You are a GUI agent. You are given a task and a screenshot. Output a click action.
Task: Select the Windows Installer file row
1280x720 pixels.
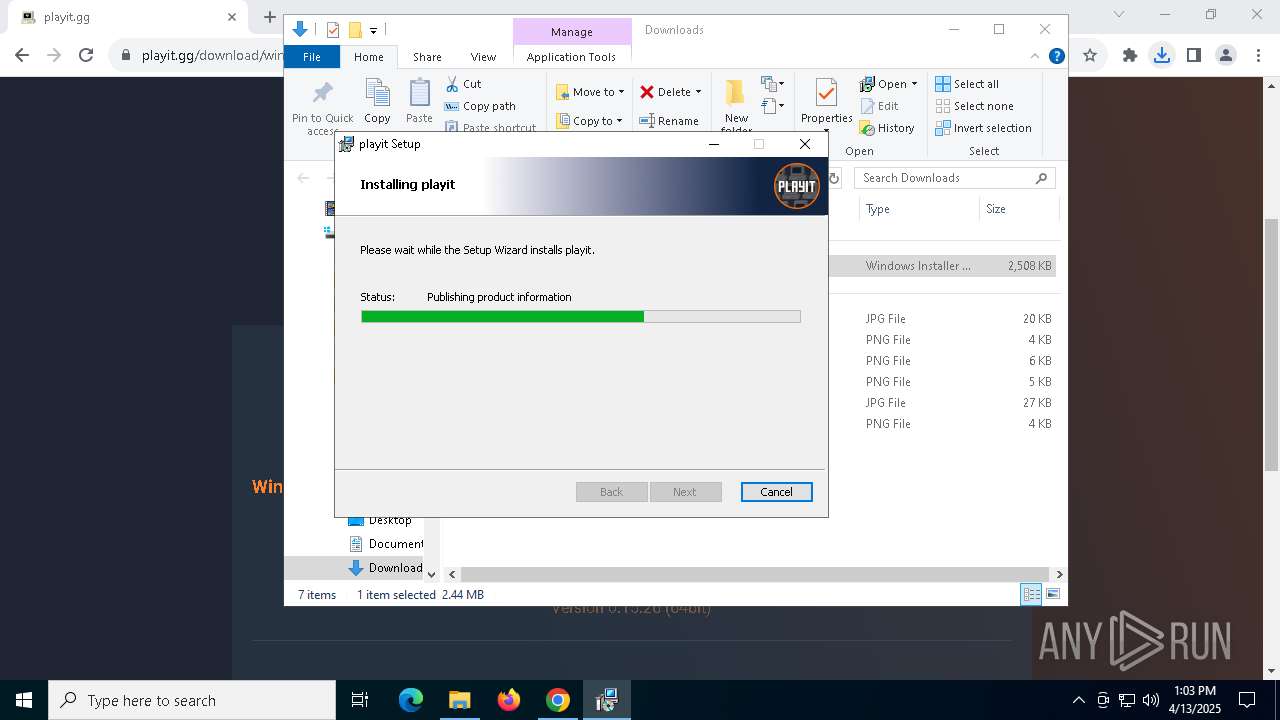click(941, 266)
